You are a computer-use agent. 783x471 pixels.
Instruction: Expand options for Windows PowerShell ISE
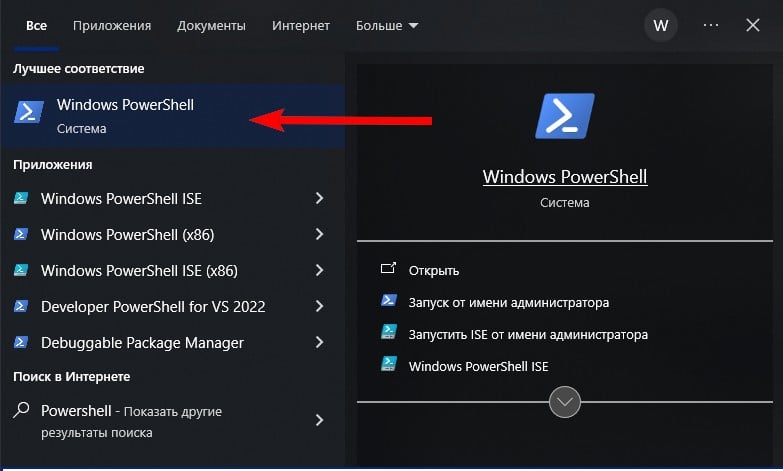[319, 199]
